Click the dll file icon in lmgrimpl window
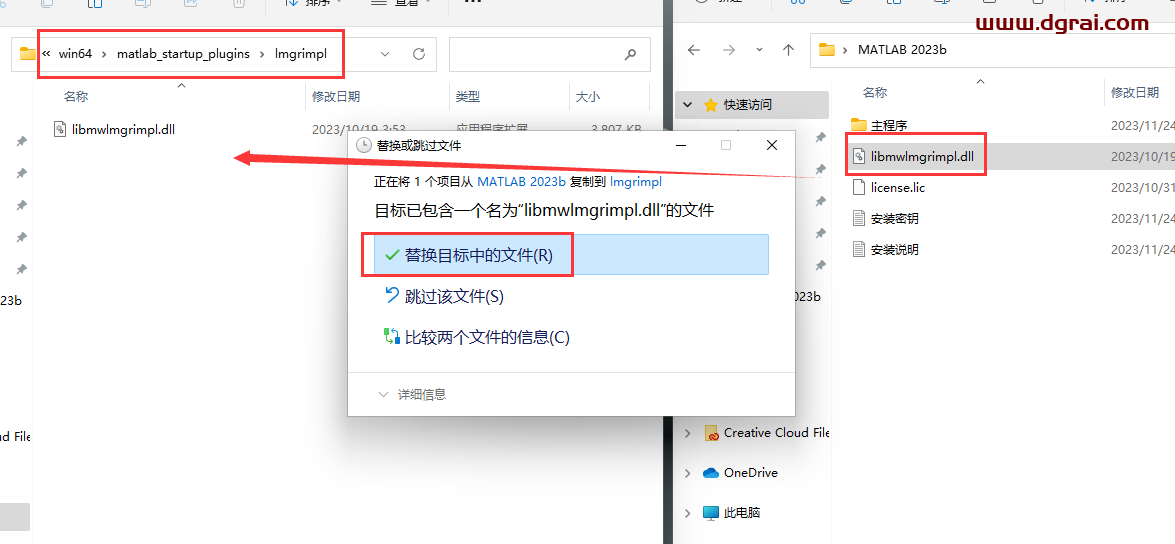The height and width of the screenshot is (544, 1175). point(61,129)
